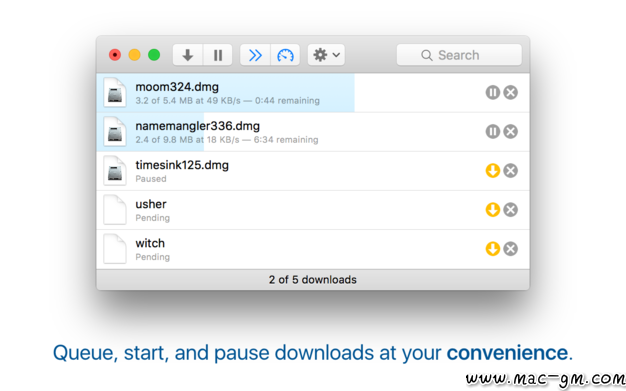The width and height of the screenshot is (626, 391).
Task: Pause the namemangler336.dmg download
Action: [x=493, y=131]
